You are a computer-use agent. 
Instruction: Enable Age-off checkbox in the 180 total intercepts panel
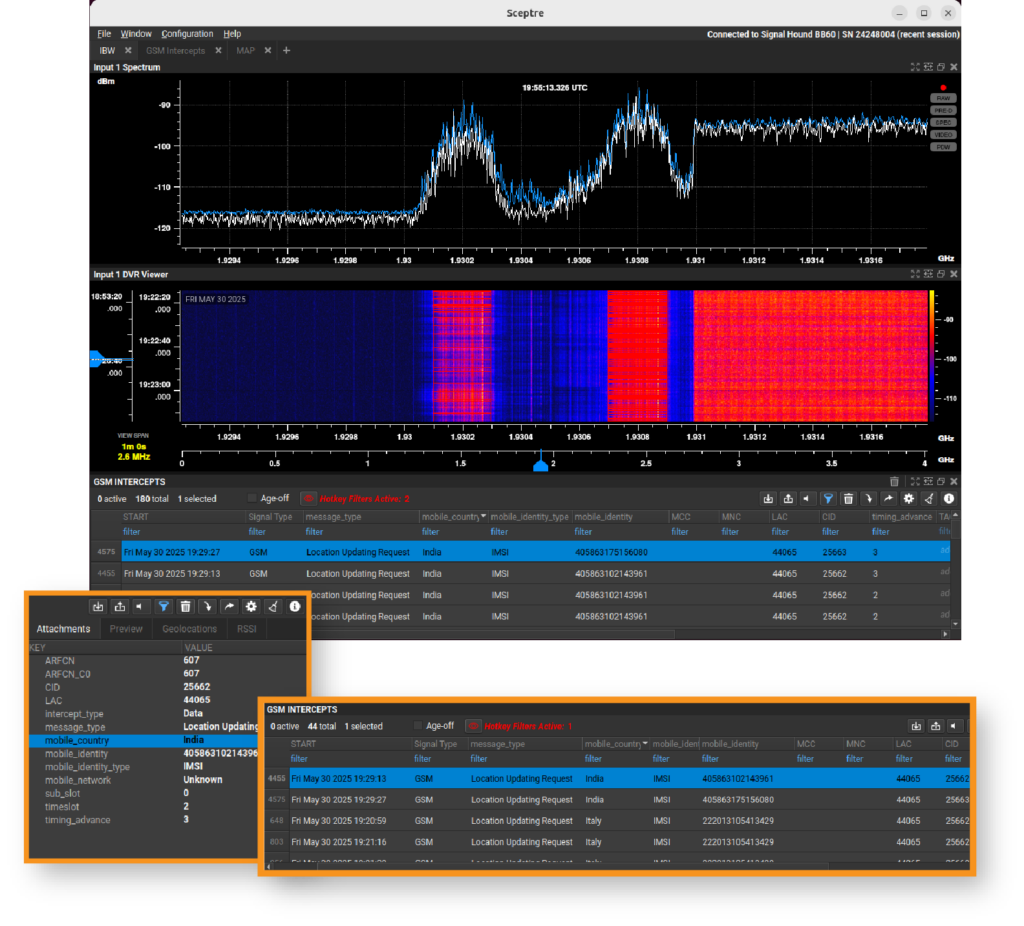tap(252, 498)
